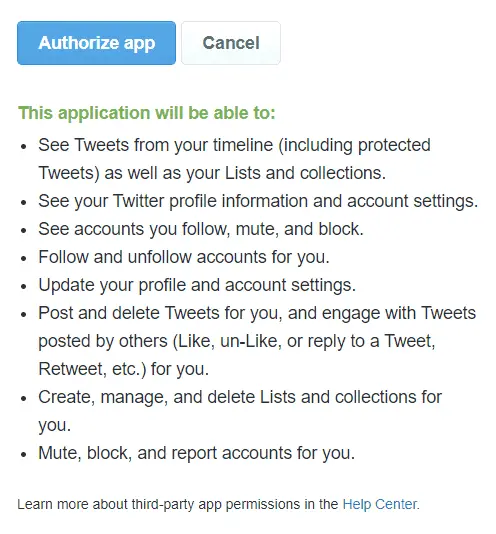Click 'See your Twitter profile information' permission line
This screenshot has width=496, height=534.
coord(258,201)
